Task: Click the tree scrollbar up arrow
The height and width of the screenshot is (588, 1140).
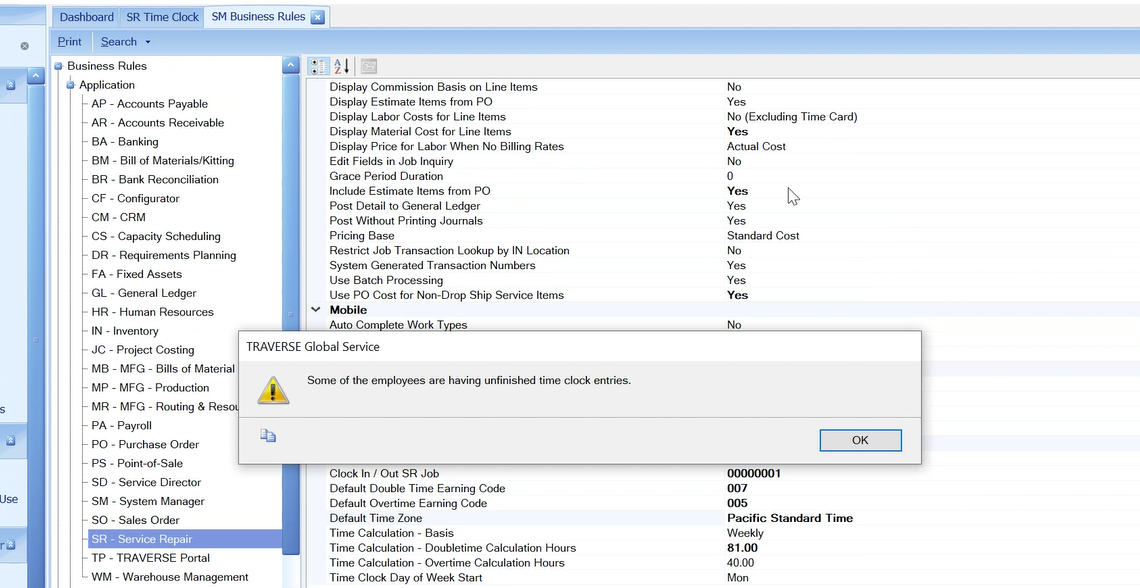Action: tap(290, 65)
